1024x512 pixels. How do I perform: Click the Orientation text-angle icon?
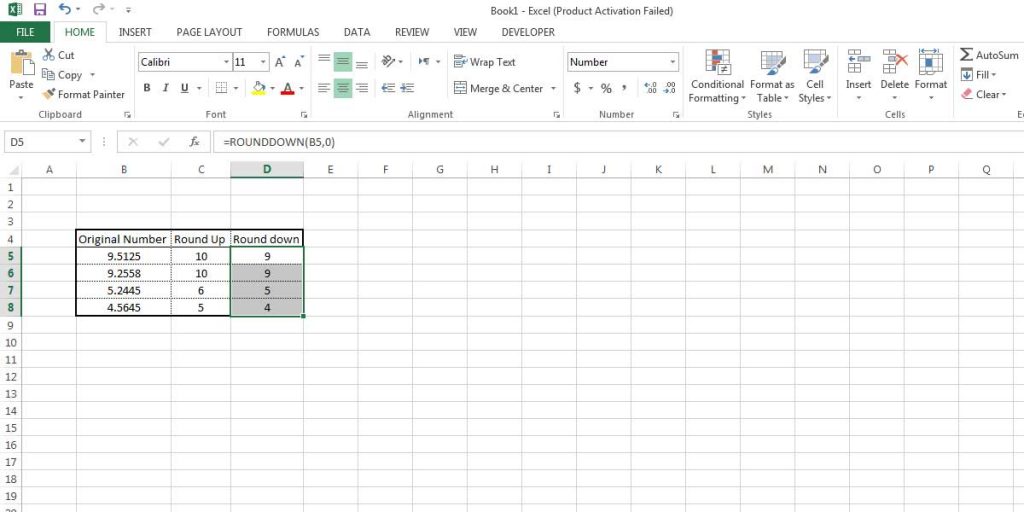(389, 61)
